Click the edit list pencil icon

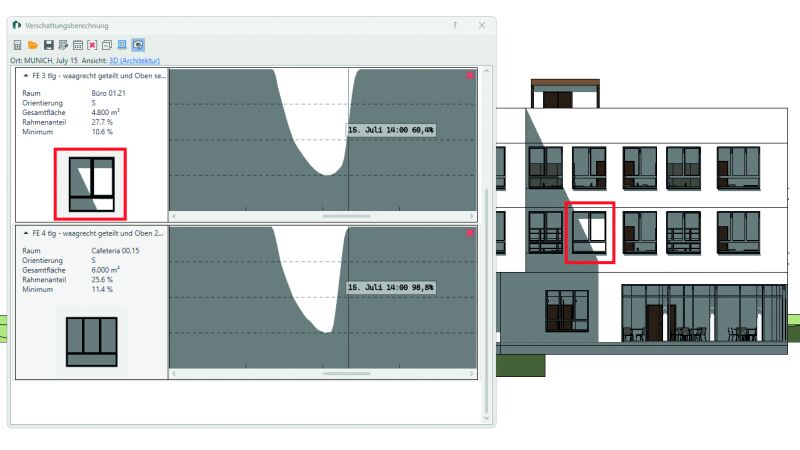pyautogui.click(x=62, y=45)
